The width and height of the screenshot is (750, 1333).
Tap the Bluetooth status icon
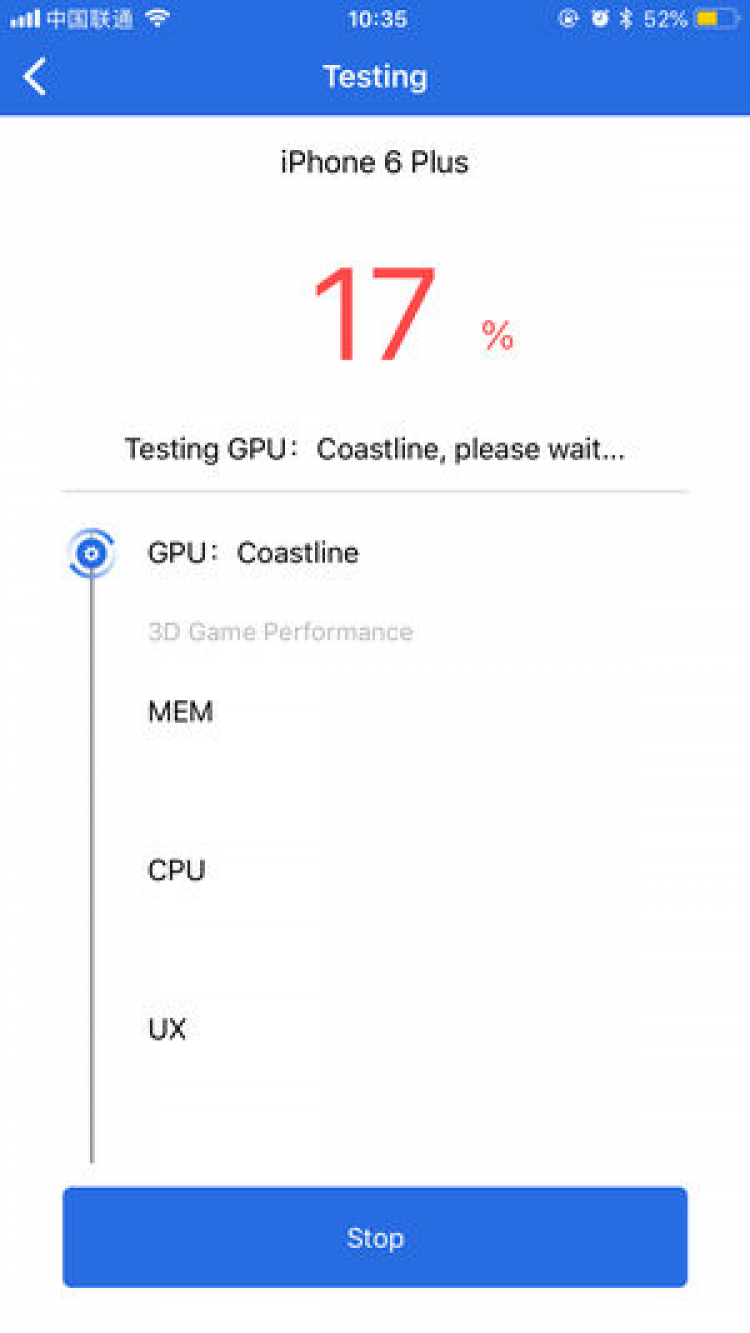pyautogui.click(x=626, y=18)
